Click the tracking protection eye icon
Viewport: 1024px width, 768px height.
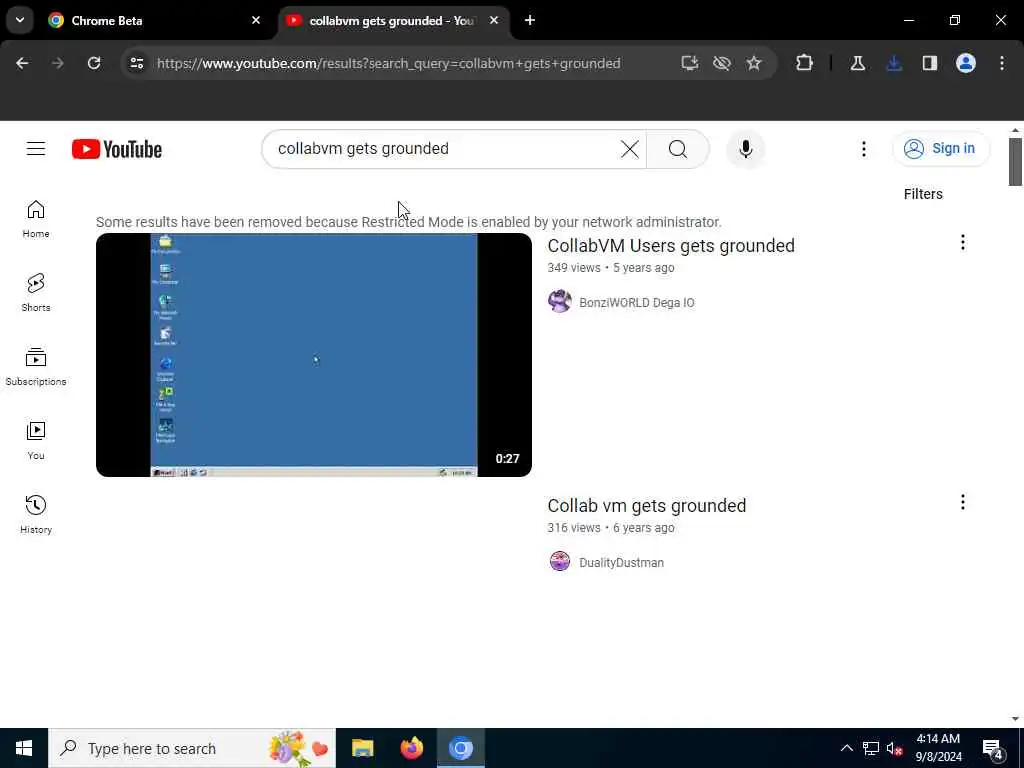pyautogui.click(x=722, y=63)
